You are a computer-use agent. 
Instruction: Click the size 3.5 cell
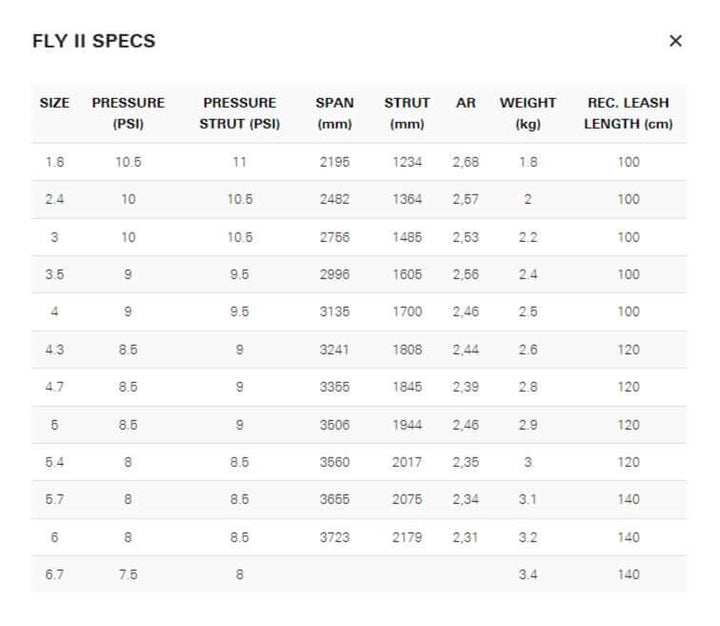click(54, 274)
